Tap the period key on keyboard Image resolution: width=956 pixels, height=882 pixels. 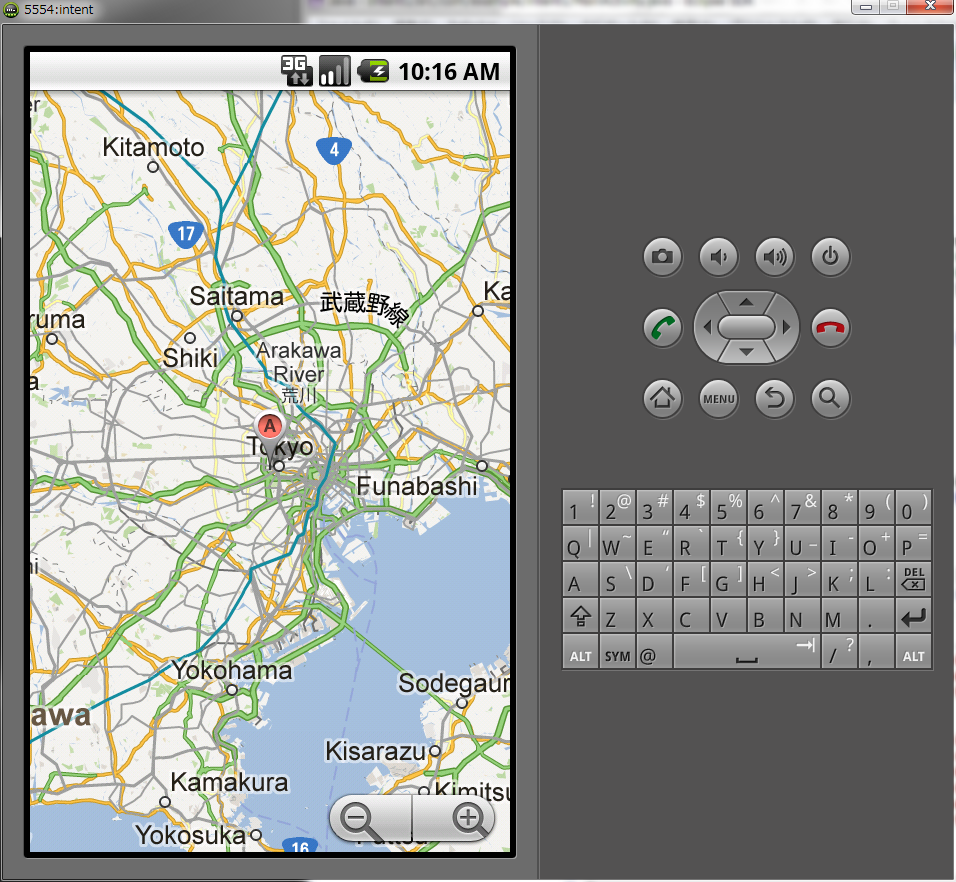(x=876, y=616)
